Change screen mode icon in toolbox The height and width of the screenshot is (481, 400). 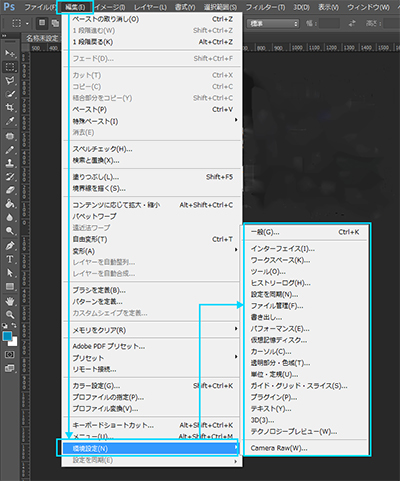10,368
